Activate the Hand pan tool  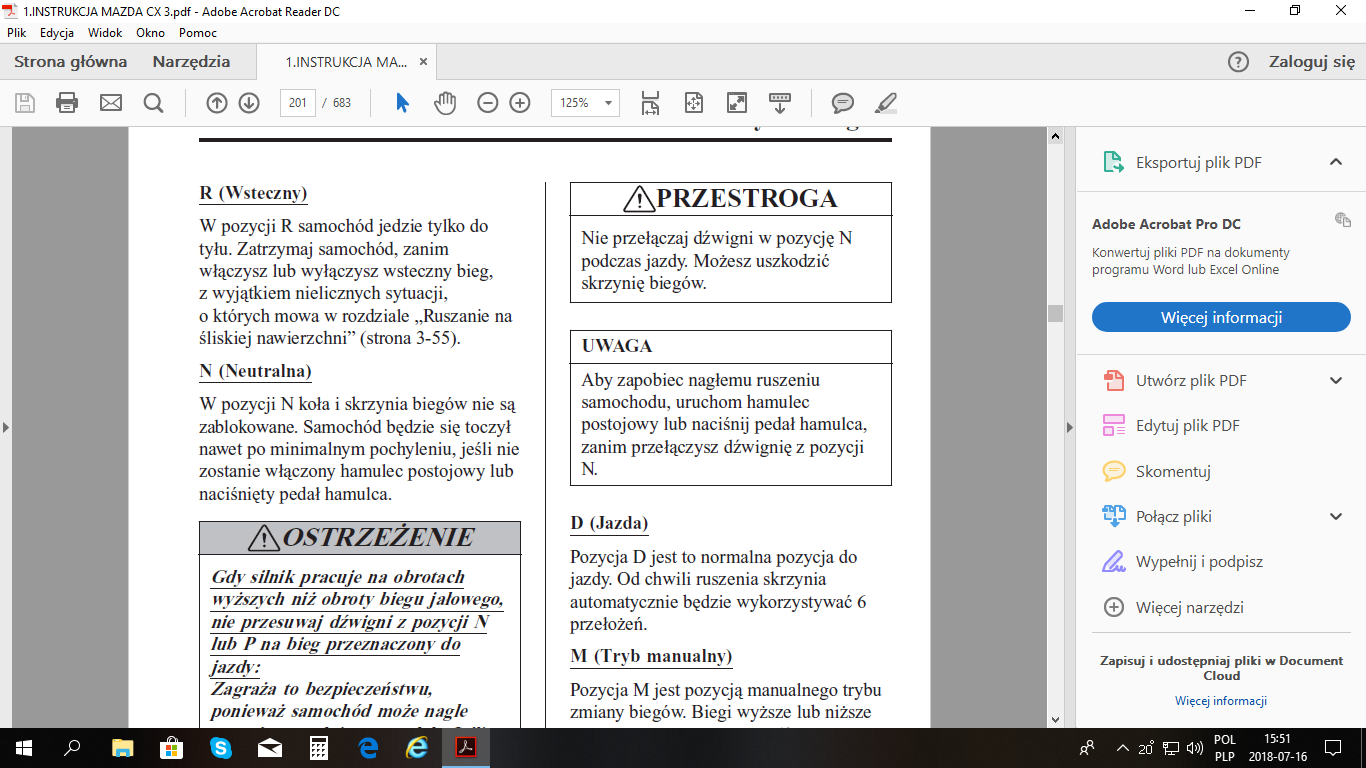tap(445, 103)
